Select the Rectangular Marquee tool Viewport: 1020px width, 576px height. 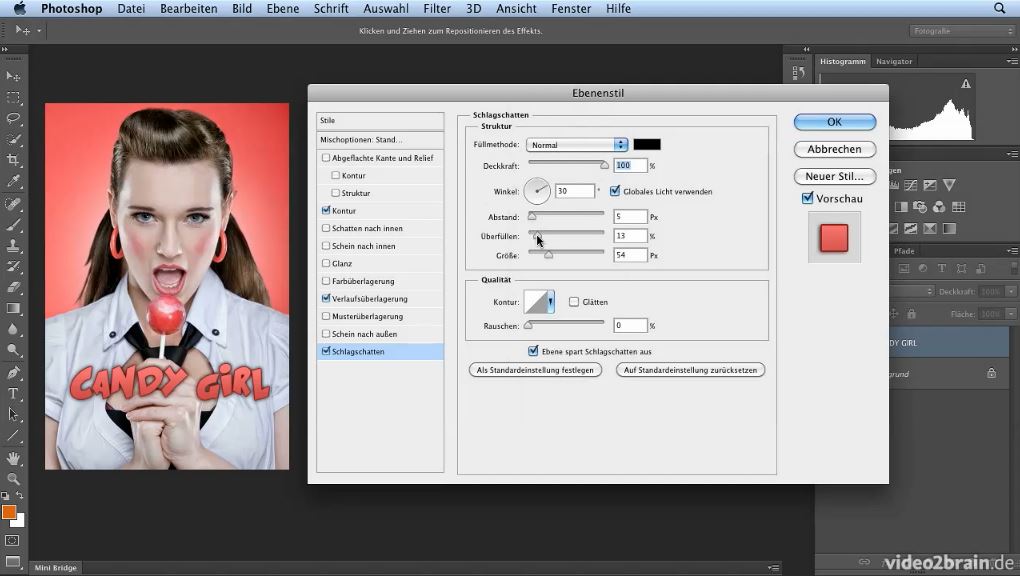(x=13, y=98)
